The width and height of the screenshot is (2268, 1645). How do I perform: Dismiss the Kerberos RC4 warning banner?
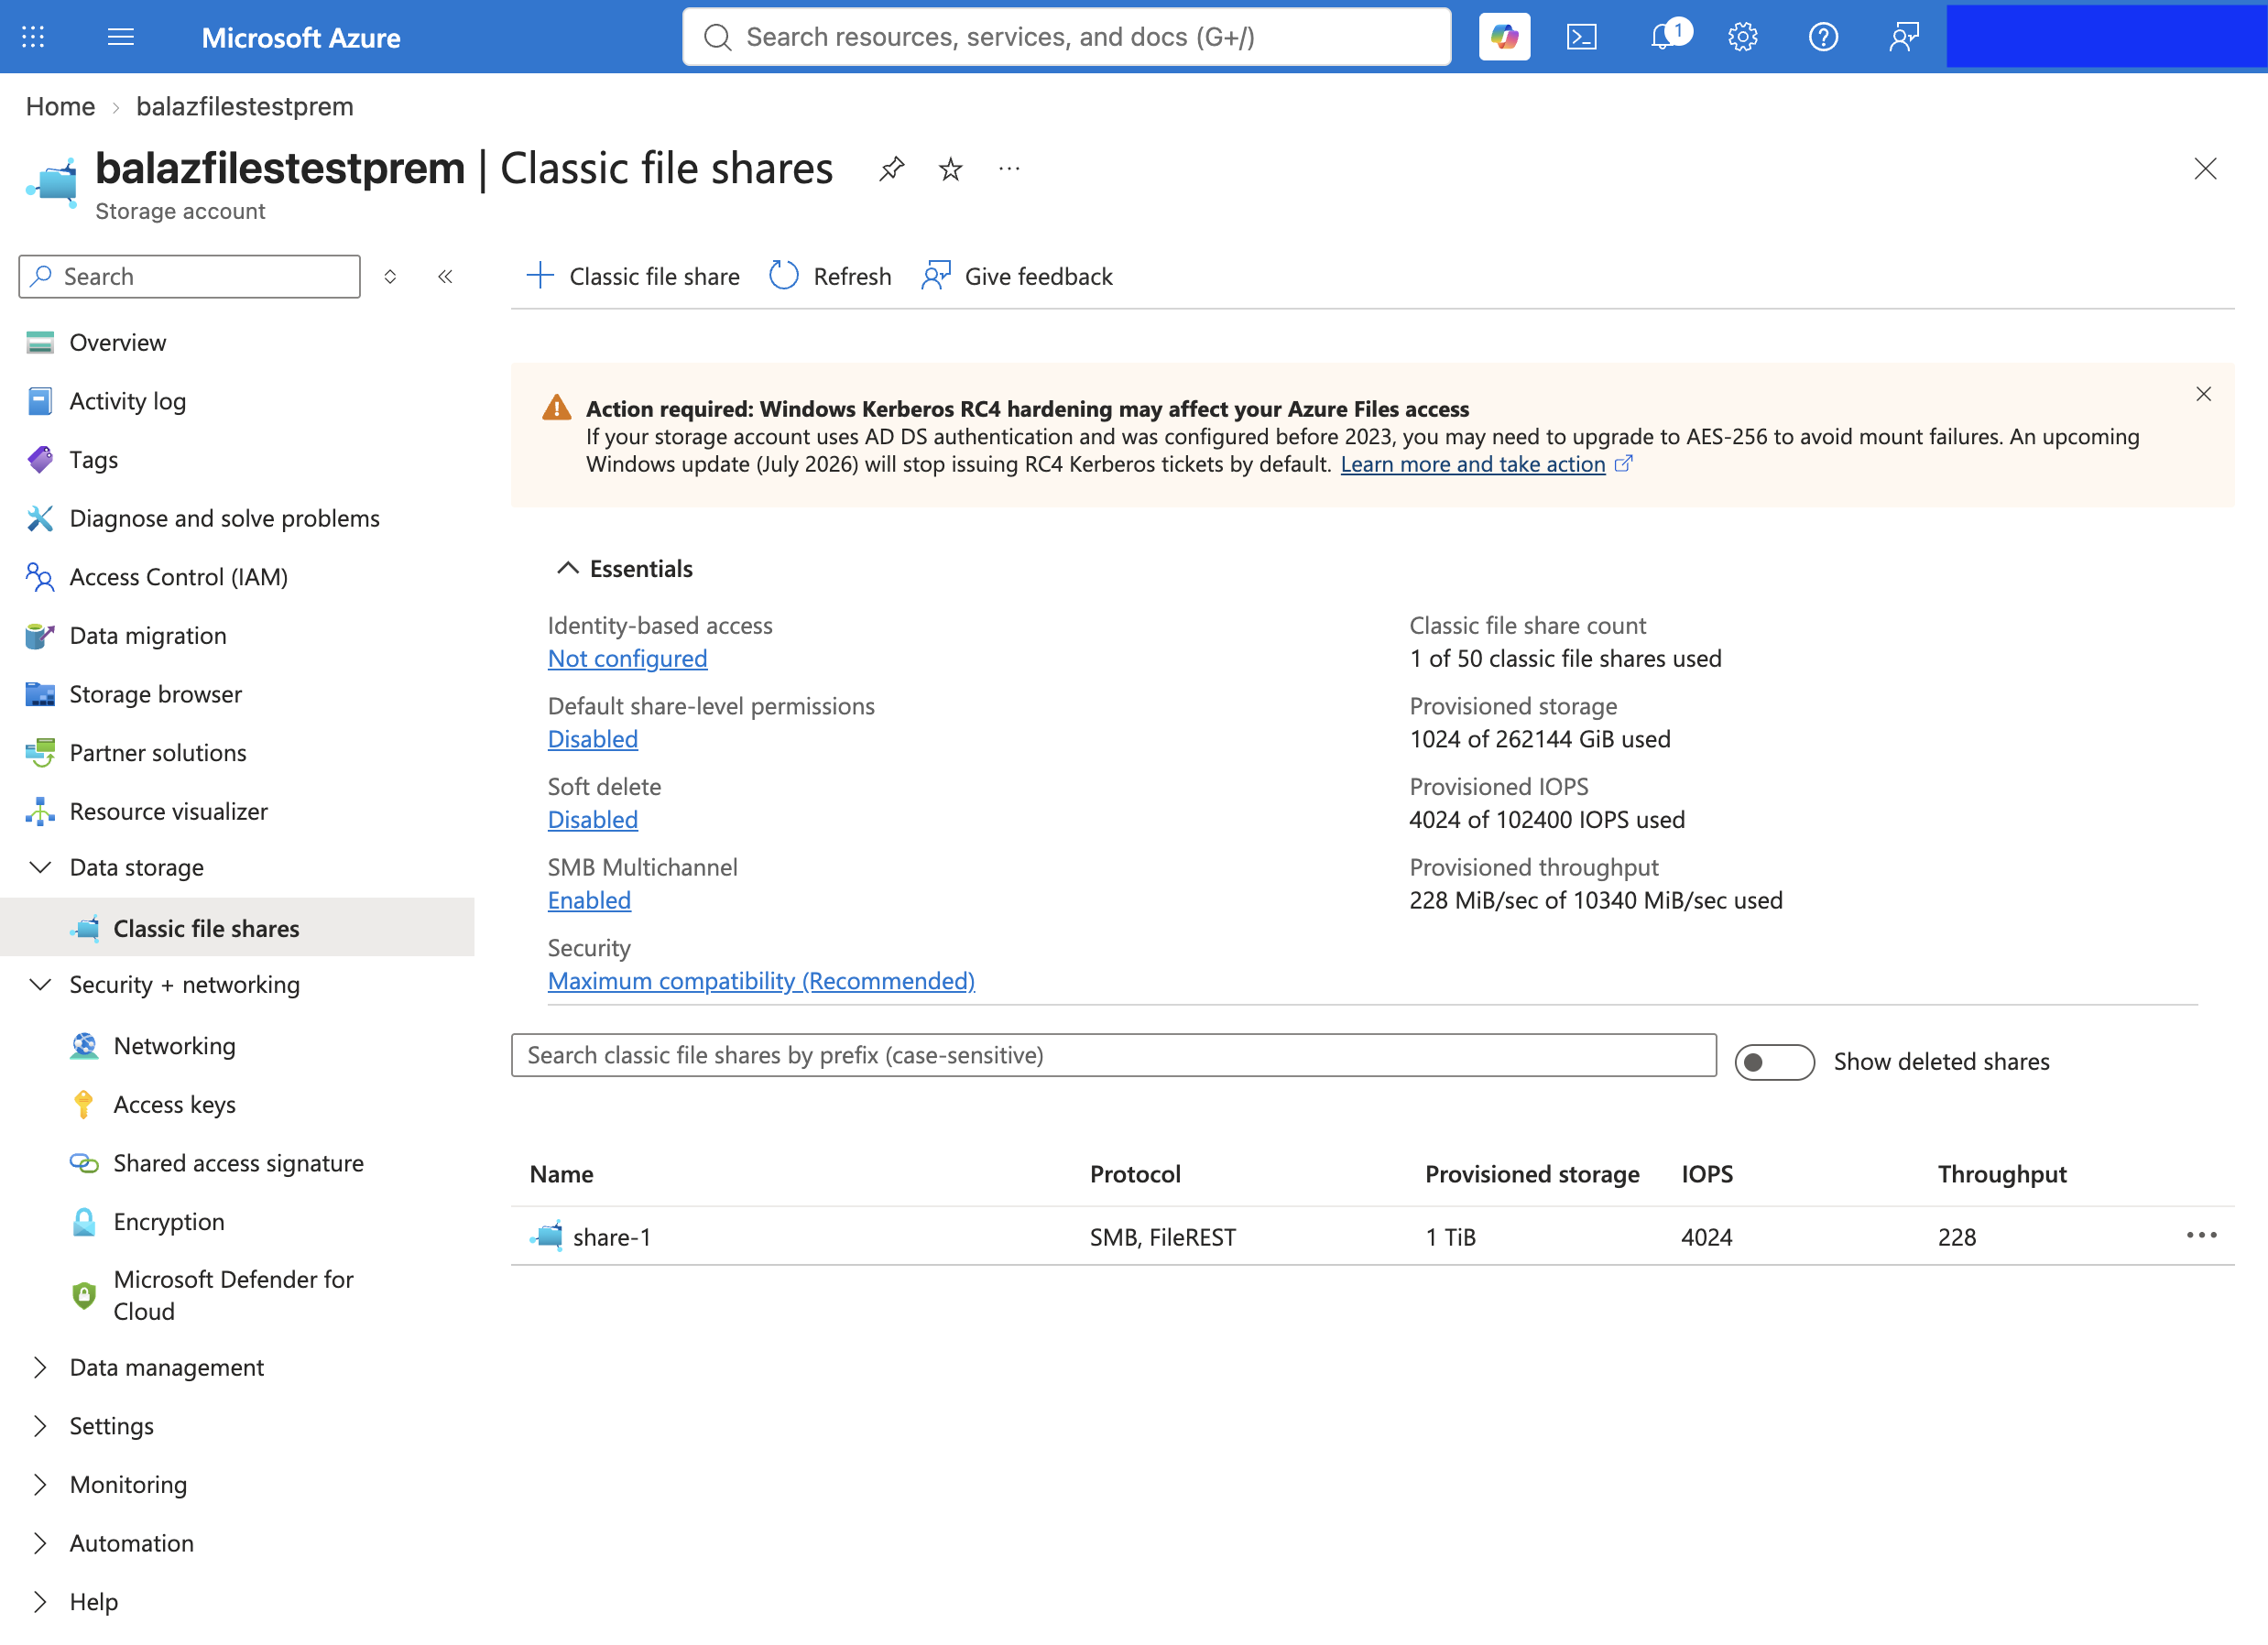point(2203,394)
